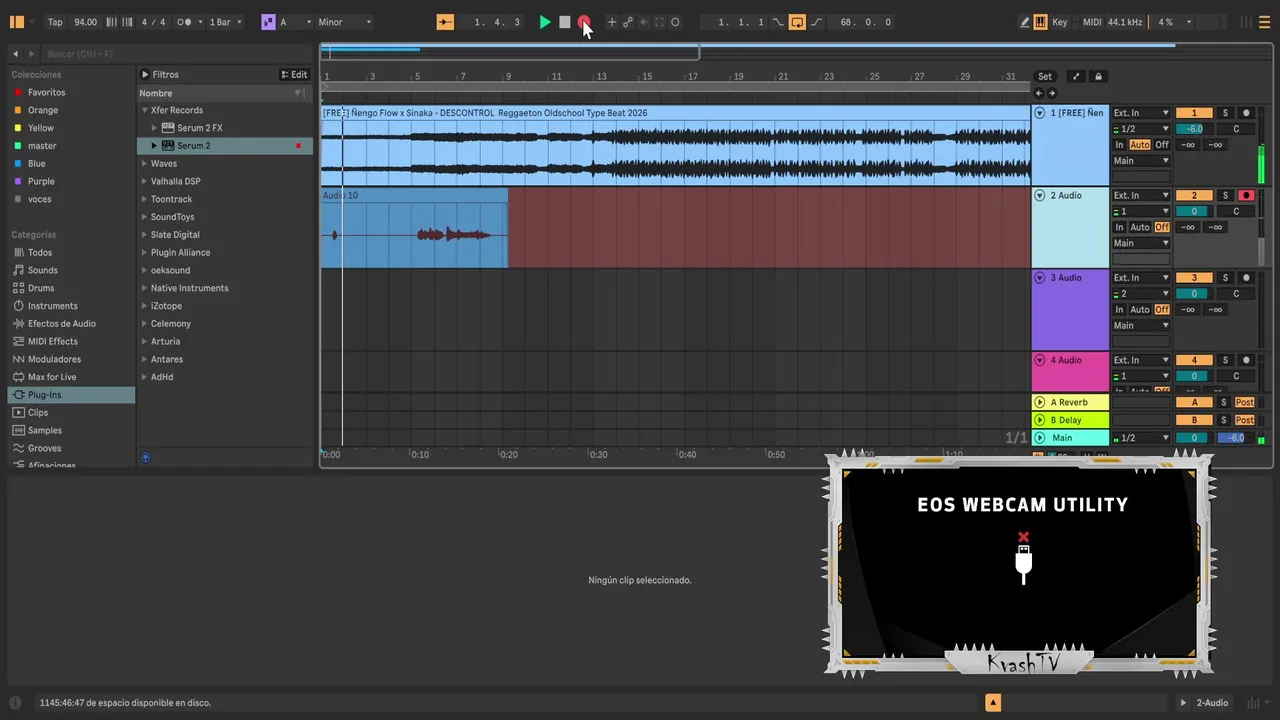The height and width of the screenshot is (720, 1280).
Task: Set track 3 monitor to Off
Action: pos(1162,310)
